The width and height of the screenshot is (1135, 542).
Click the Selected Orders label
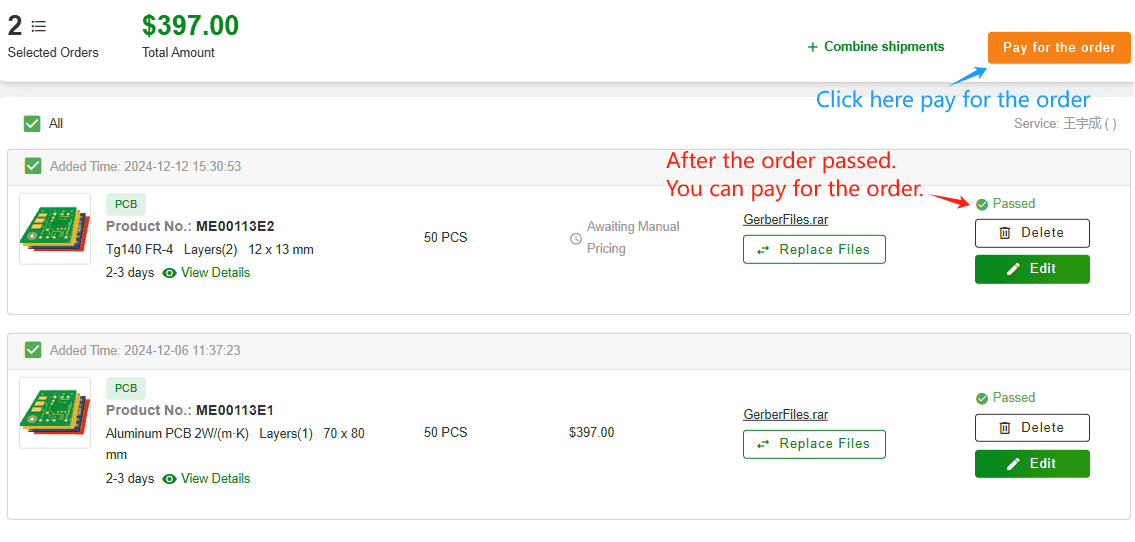(54, 52)
